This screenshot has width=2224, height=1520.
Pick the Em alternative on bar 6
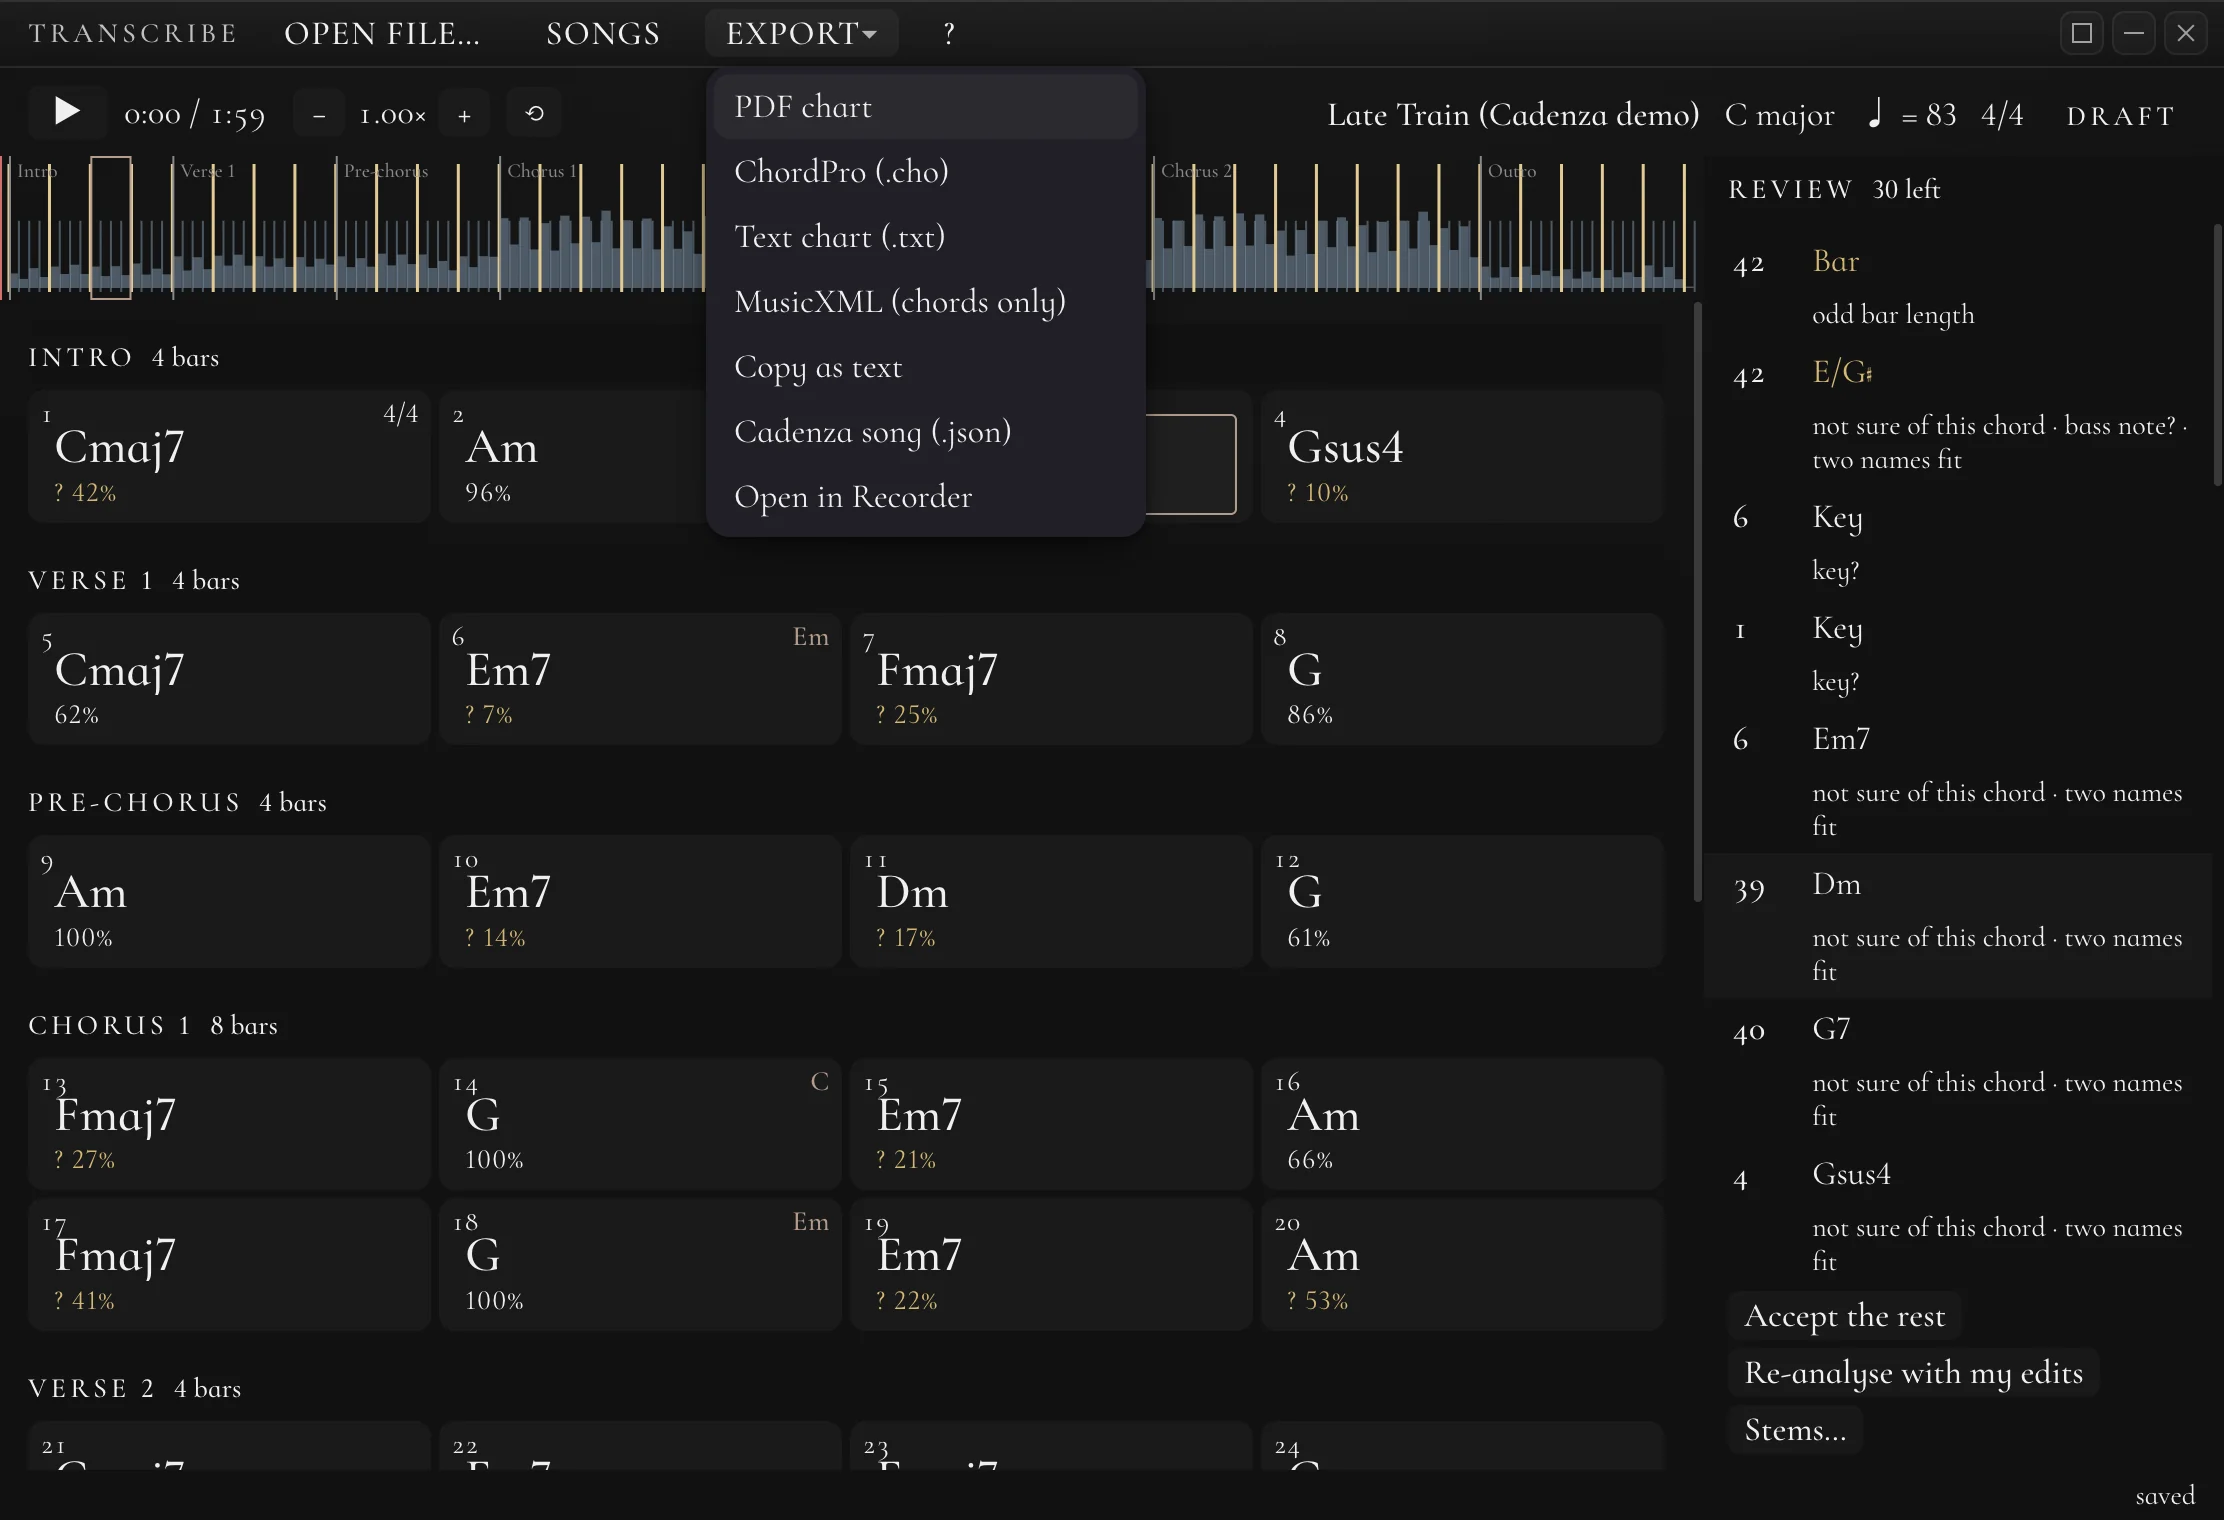click(x=810, y=637)
